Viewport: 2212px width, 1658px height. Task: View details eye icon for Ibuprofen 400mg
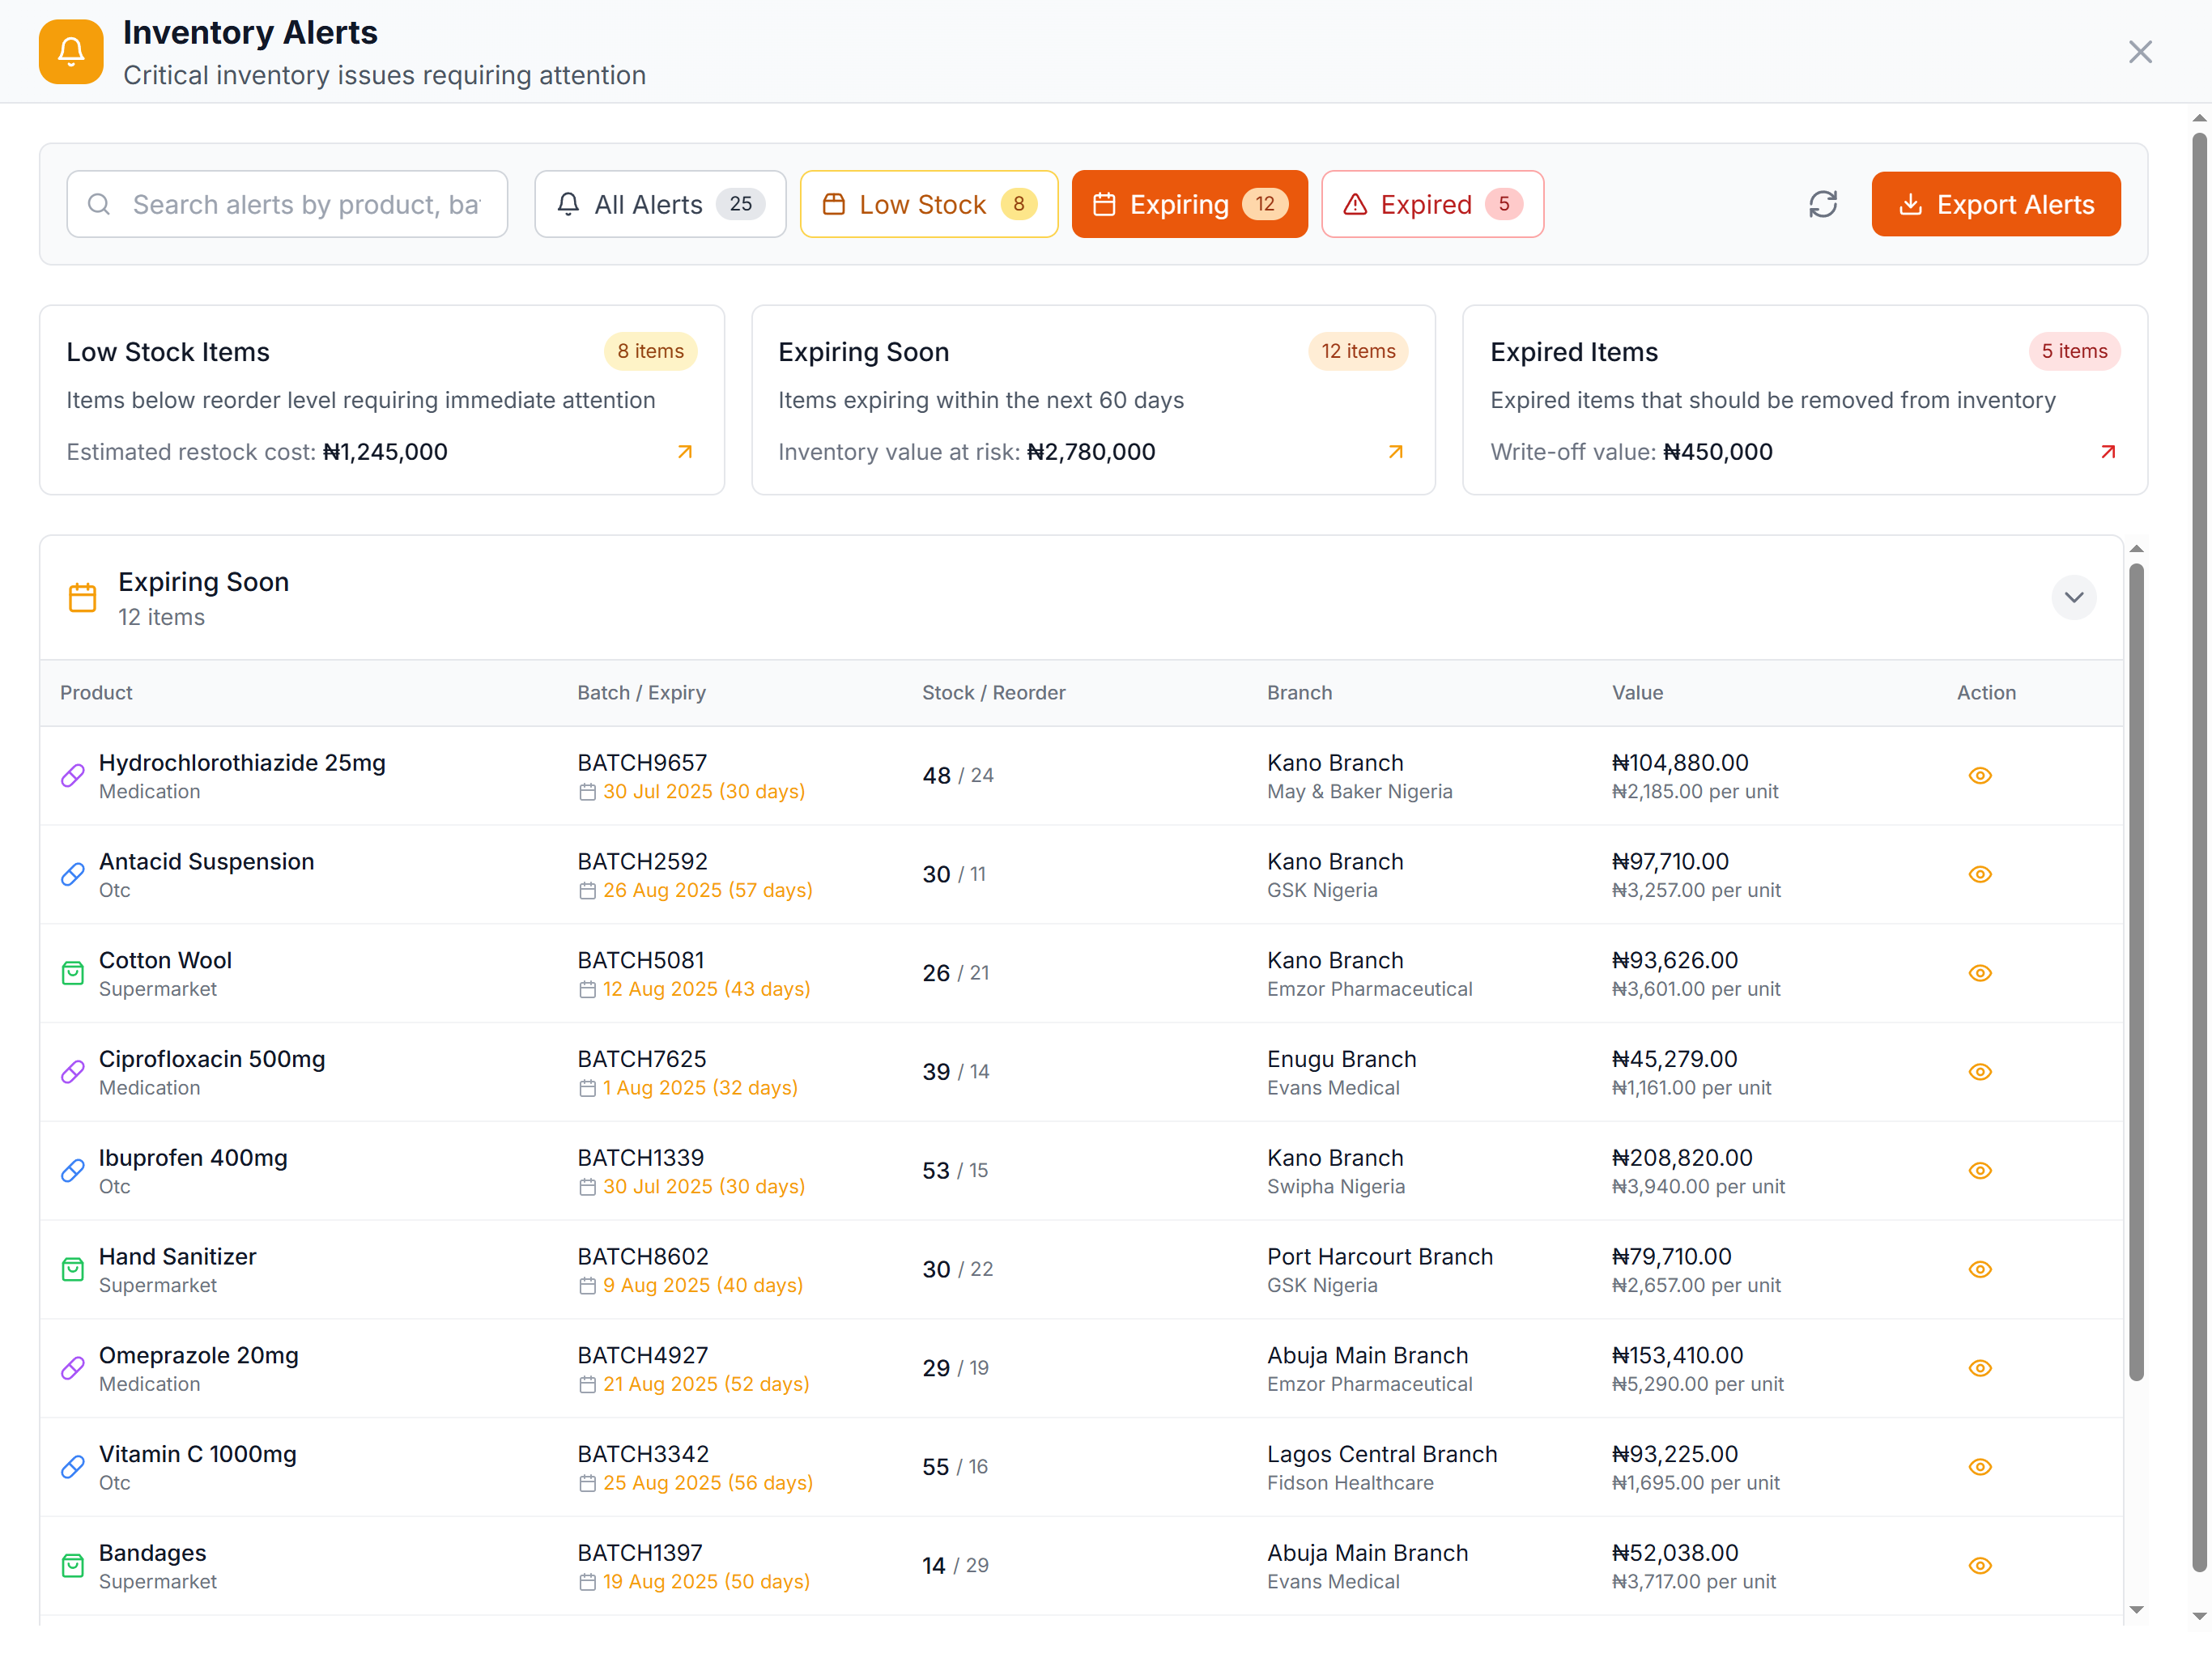(x=1980, y=1170)
